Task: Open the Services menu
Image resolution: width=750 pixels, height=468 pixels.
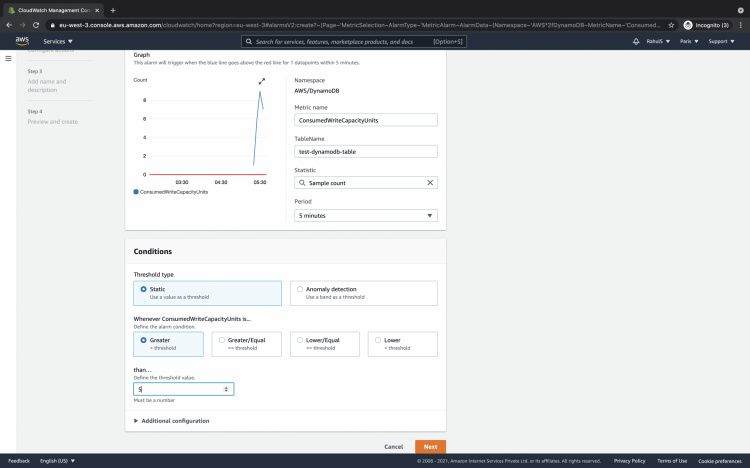Action: [x=59, y=42]
